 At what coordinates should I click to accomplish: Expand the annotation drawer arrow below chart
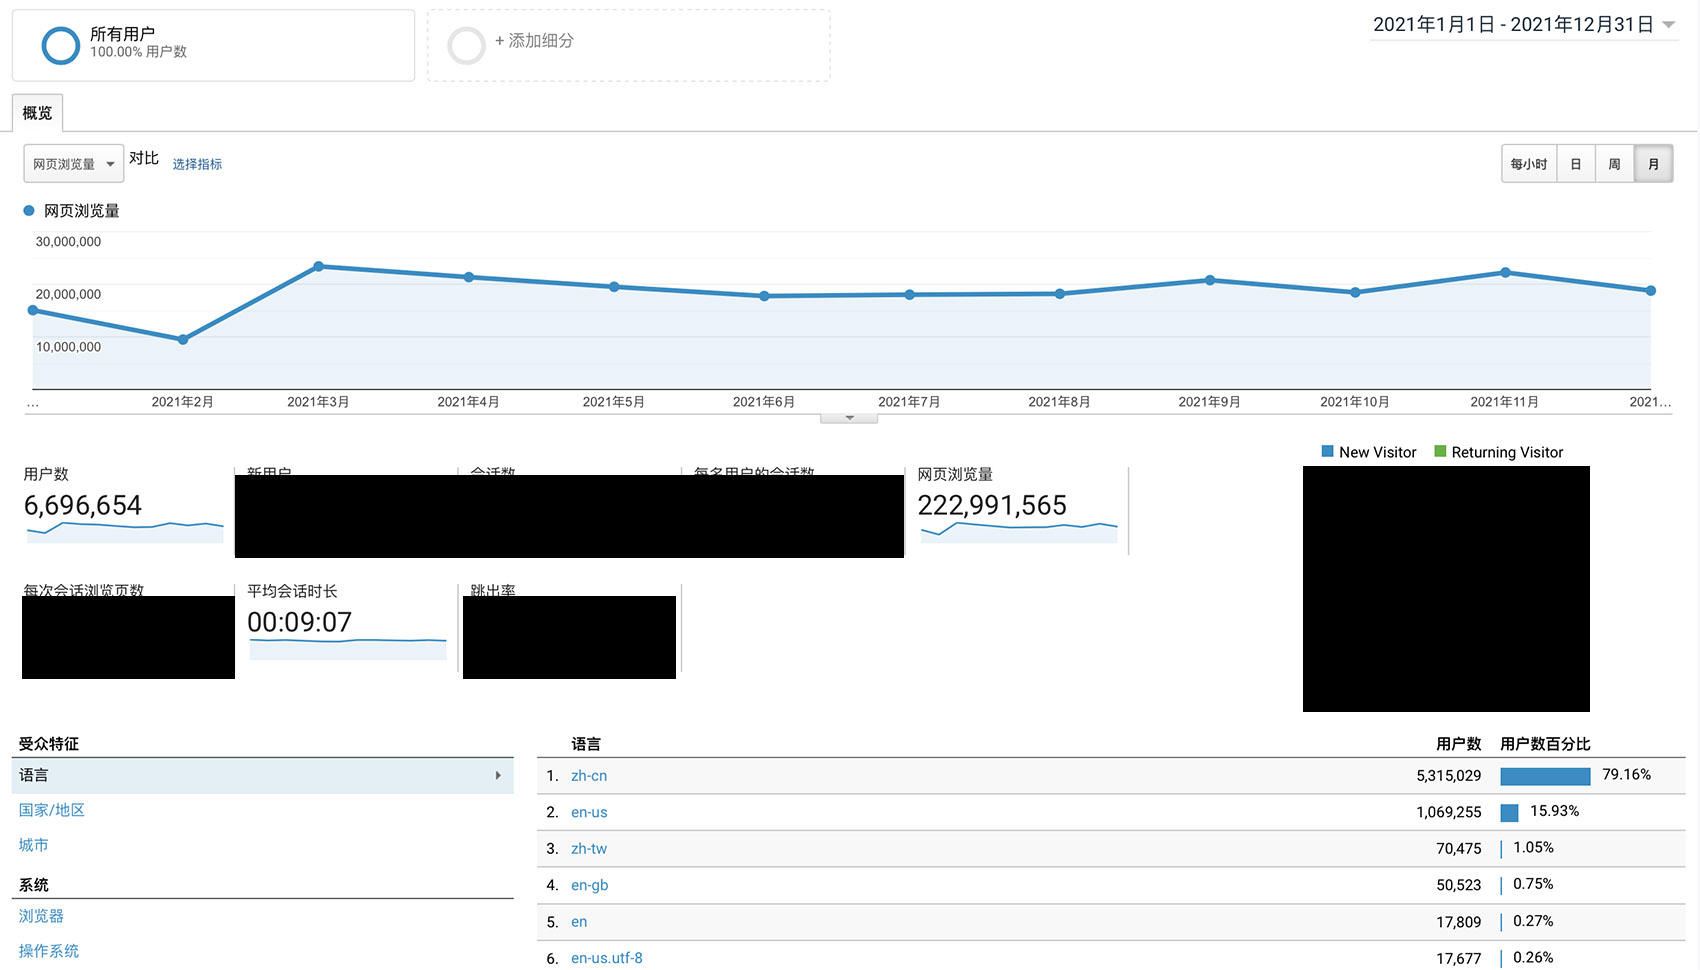pyautogui.click(x=849, y=418)
